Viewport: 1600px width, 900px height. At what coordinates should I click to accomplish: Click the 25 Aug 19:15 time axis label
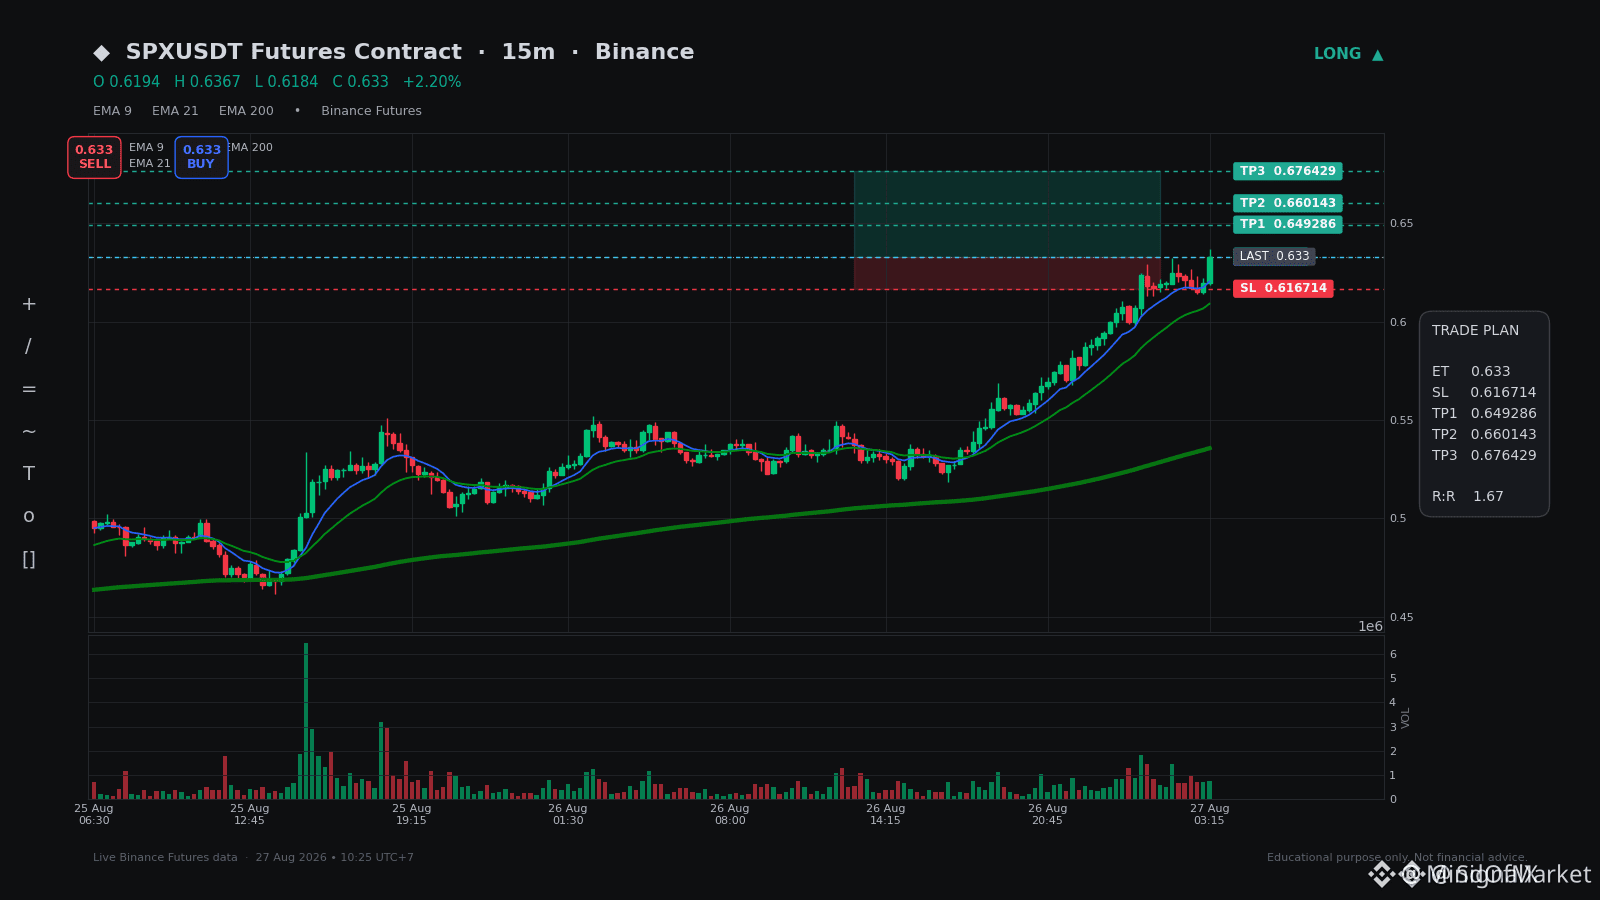click(x=412, y=814)
